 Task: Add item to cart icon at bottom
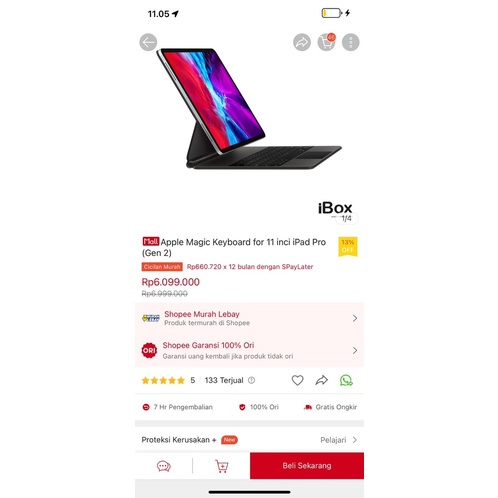[222, 466]
